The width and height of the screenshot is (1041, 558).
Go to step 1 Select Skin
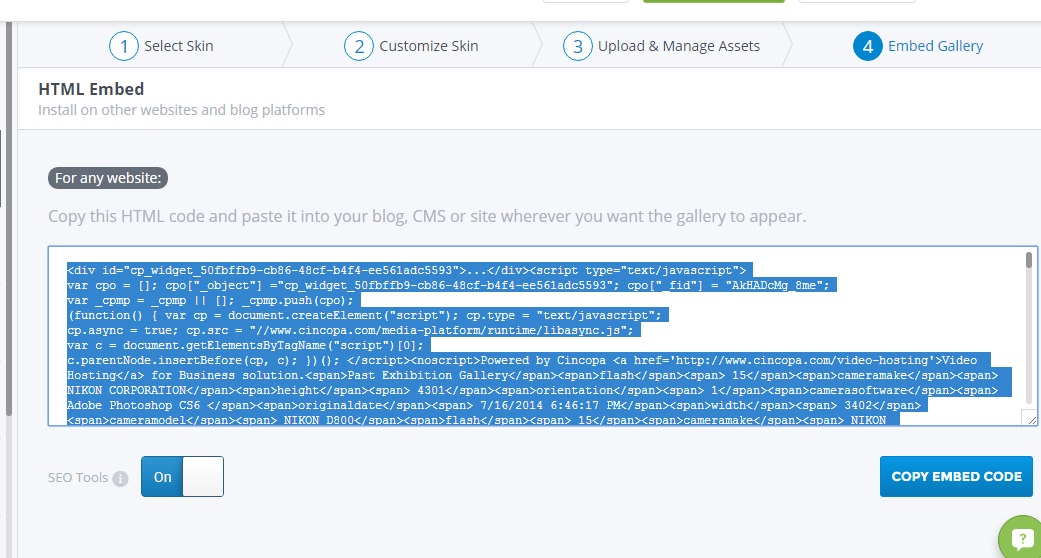161,46
